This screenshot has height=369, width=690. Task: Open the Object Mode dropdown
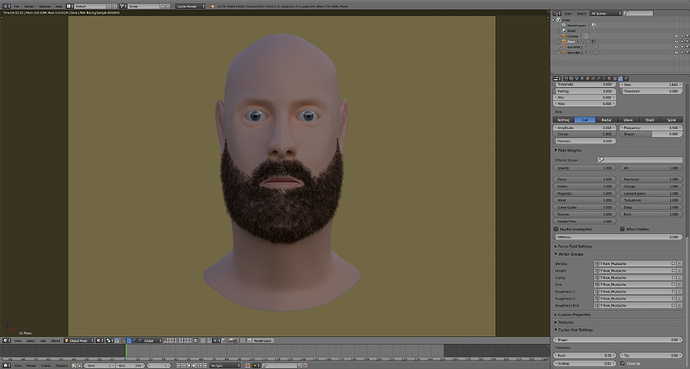point(79,340)
